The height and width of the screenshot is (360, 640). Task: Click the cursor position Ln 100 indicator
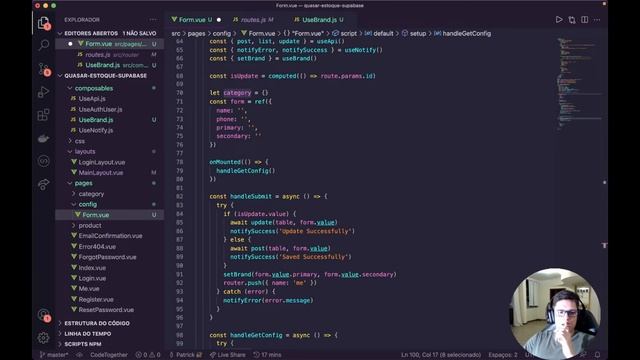point(441,355)
